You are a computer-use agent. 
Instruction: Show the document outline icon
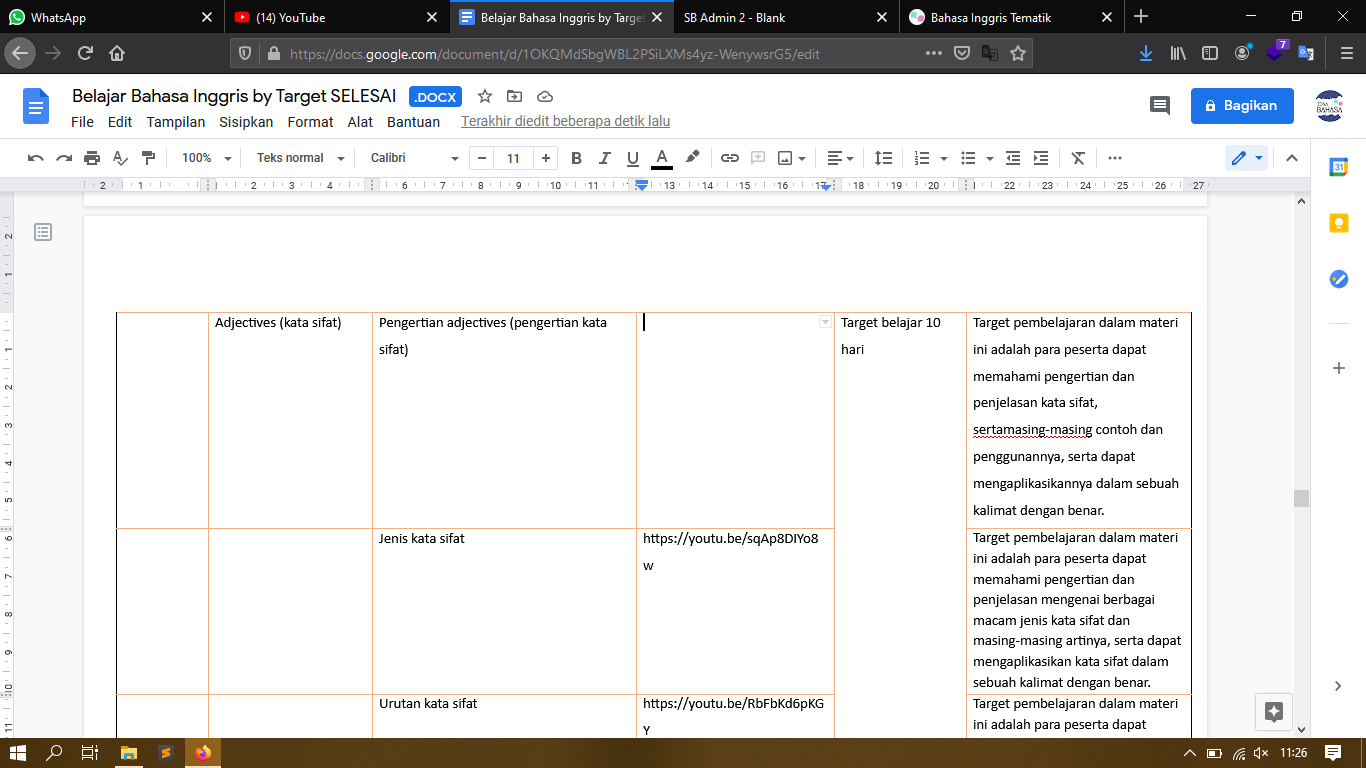click(43, 232)
